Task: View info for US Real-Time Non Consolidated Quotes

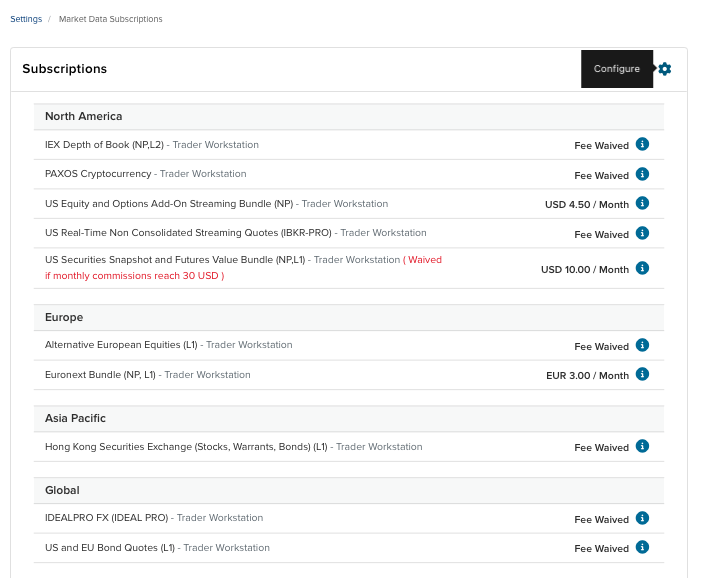Action: tap(642, 233)
